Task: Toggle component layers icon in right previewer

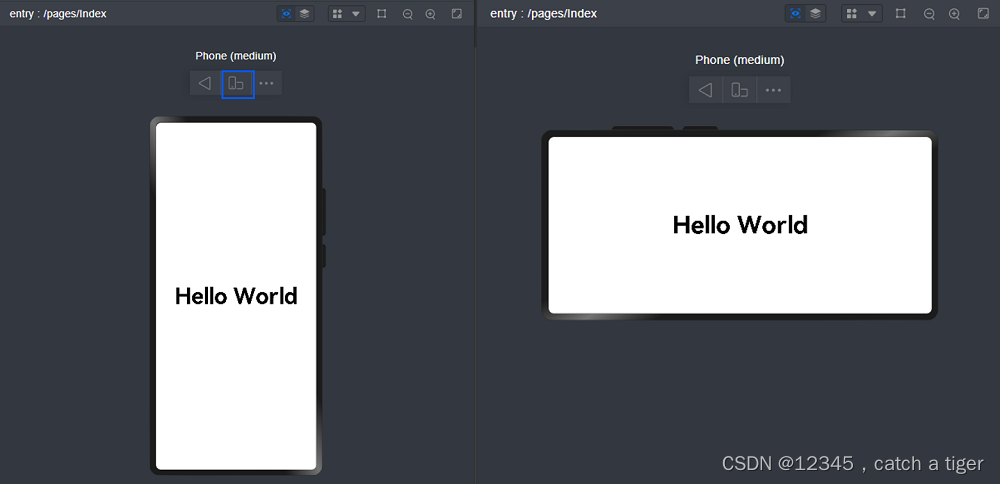Action: (x=814, y=13)
